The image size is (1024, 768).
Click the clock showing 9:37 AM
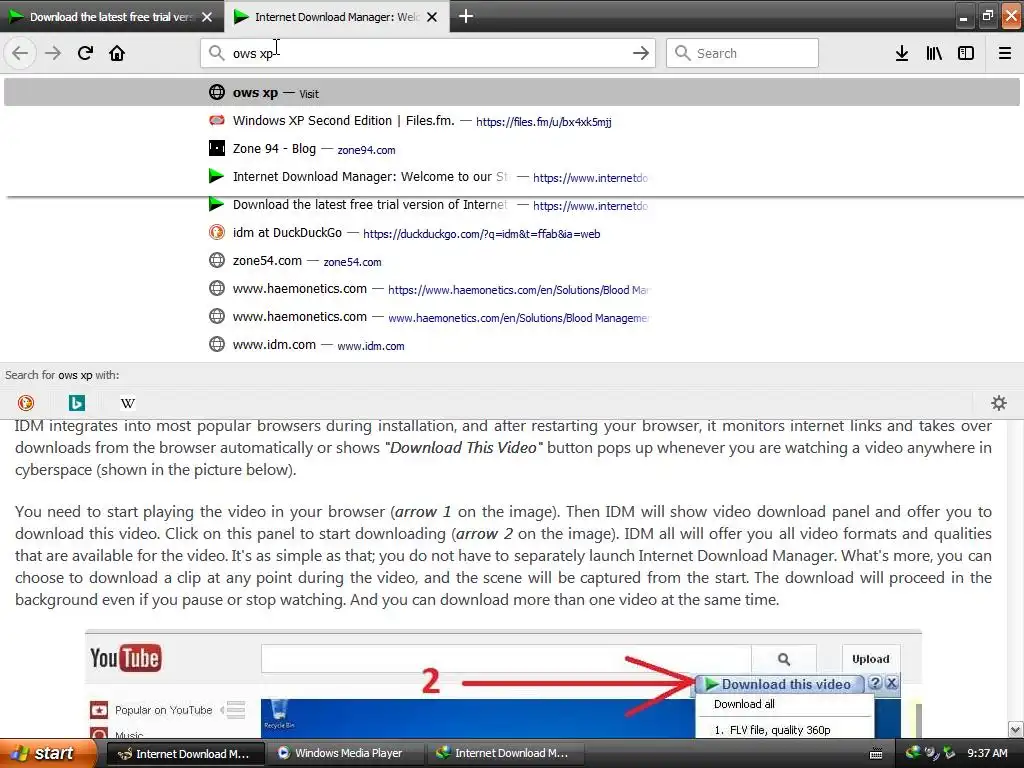tap(987, 754)
